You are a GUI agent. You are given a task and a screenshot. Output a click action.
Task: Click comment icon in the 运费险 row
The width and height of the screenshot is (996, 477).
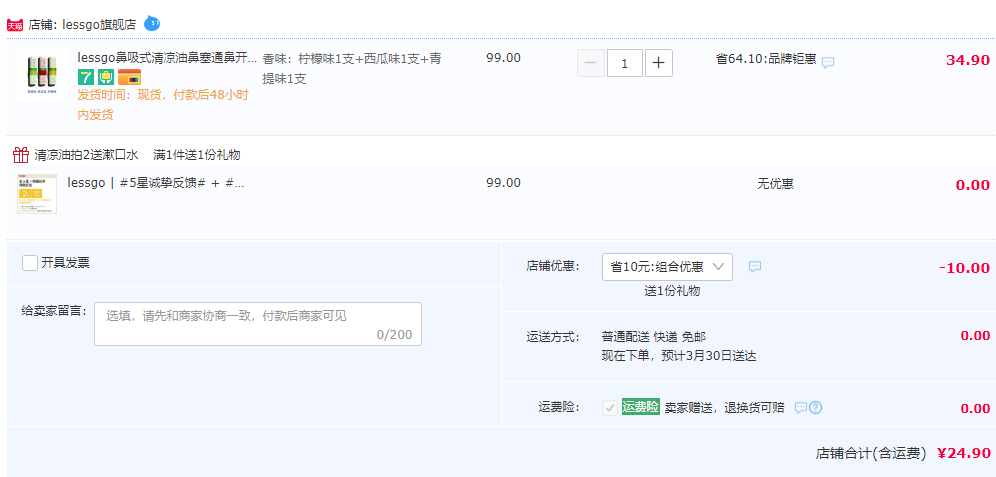point(801,407)
